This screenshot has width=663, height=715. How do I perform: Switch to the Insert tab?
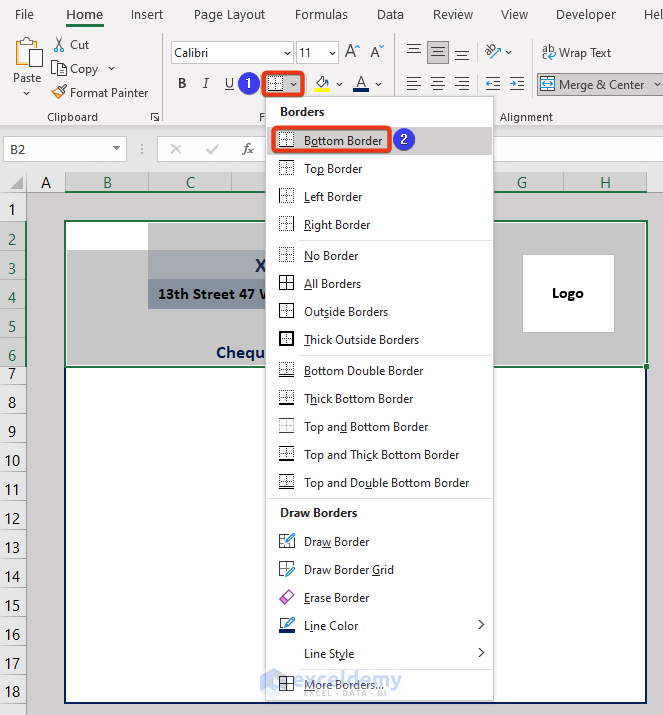pyautogui.click(x=146, y=15)
